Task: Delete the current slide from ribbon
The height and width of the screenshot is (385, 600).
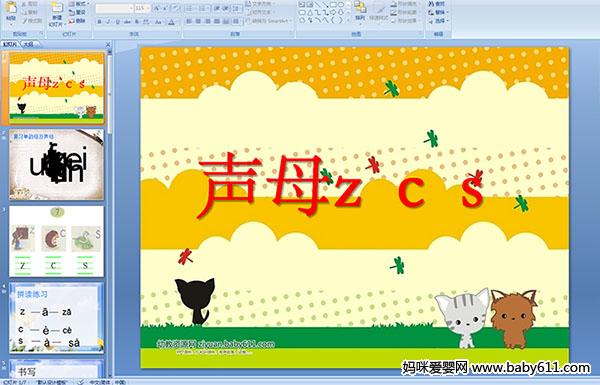Action: 77,21
